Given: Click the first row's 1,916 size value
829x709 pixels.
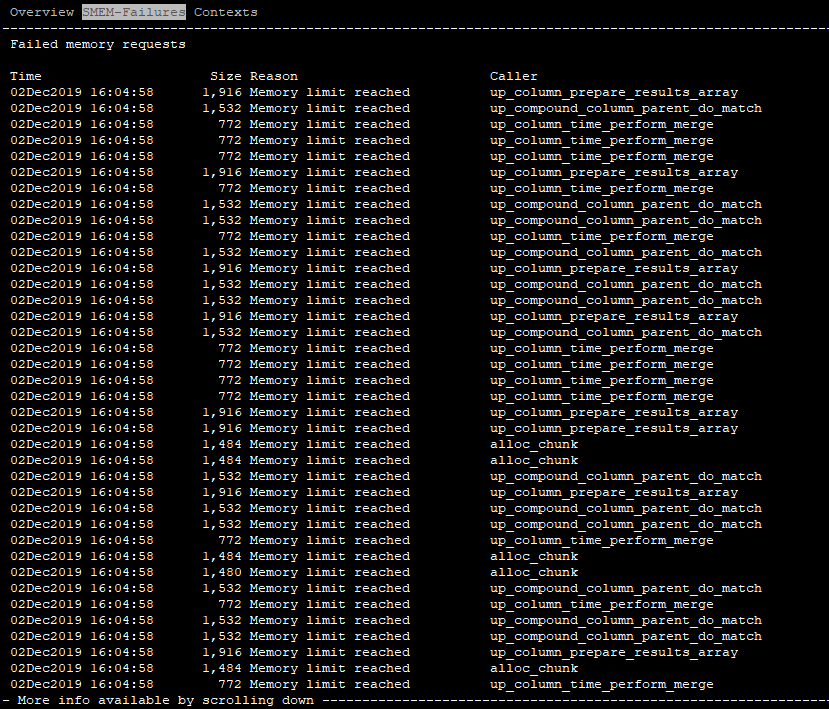Looking at the screenshot, I should coord(222,92).
